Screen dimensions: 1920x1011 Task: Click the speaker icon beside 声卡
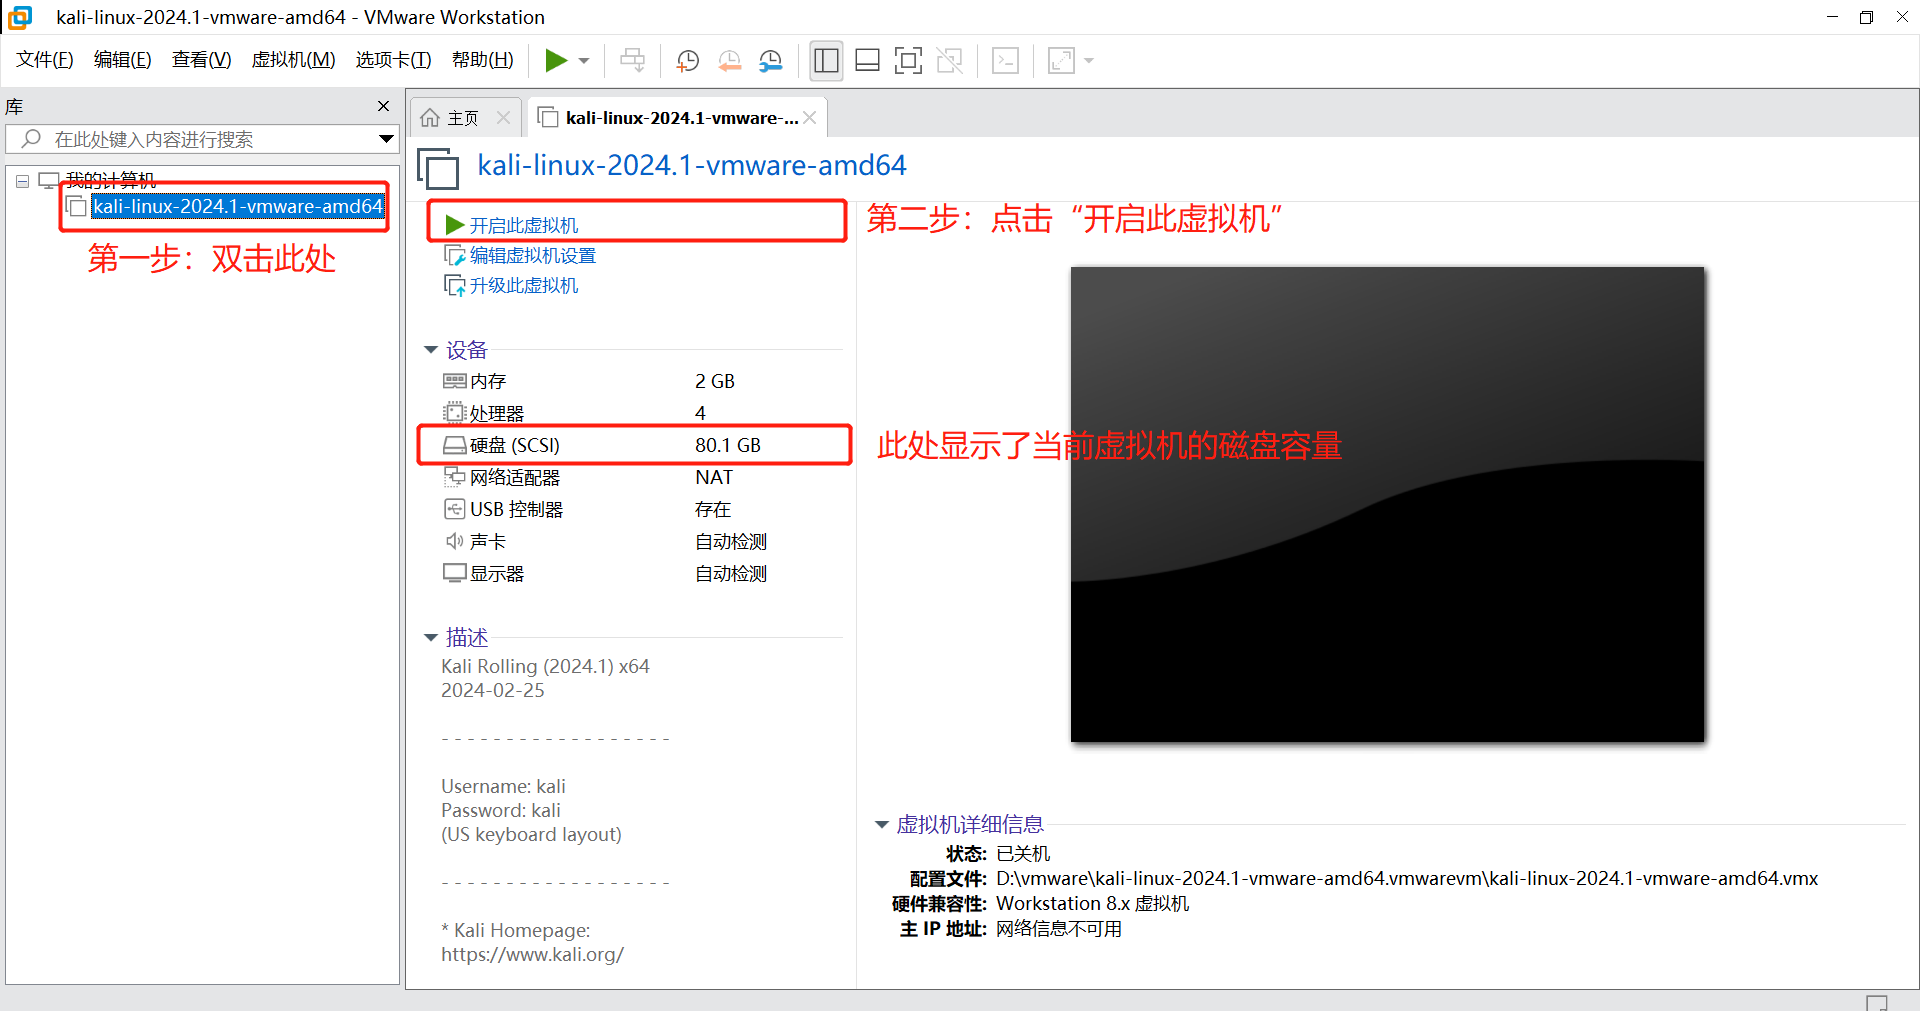[x=455, y=541]
